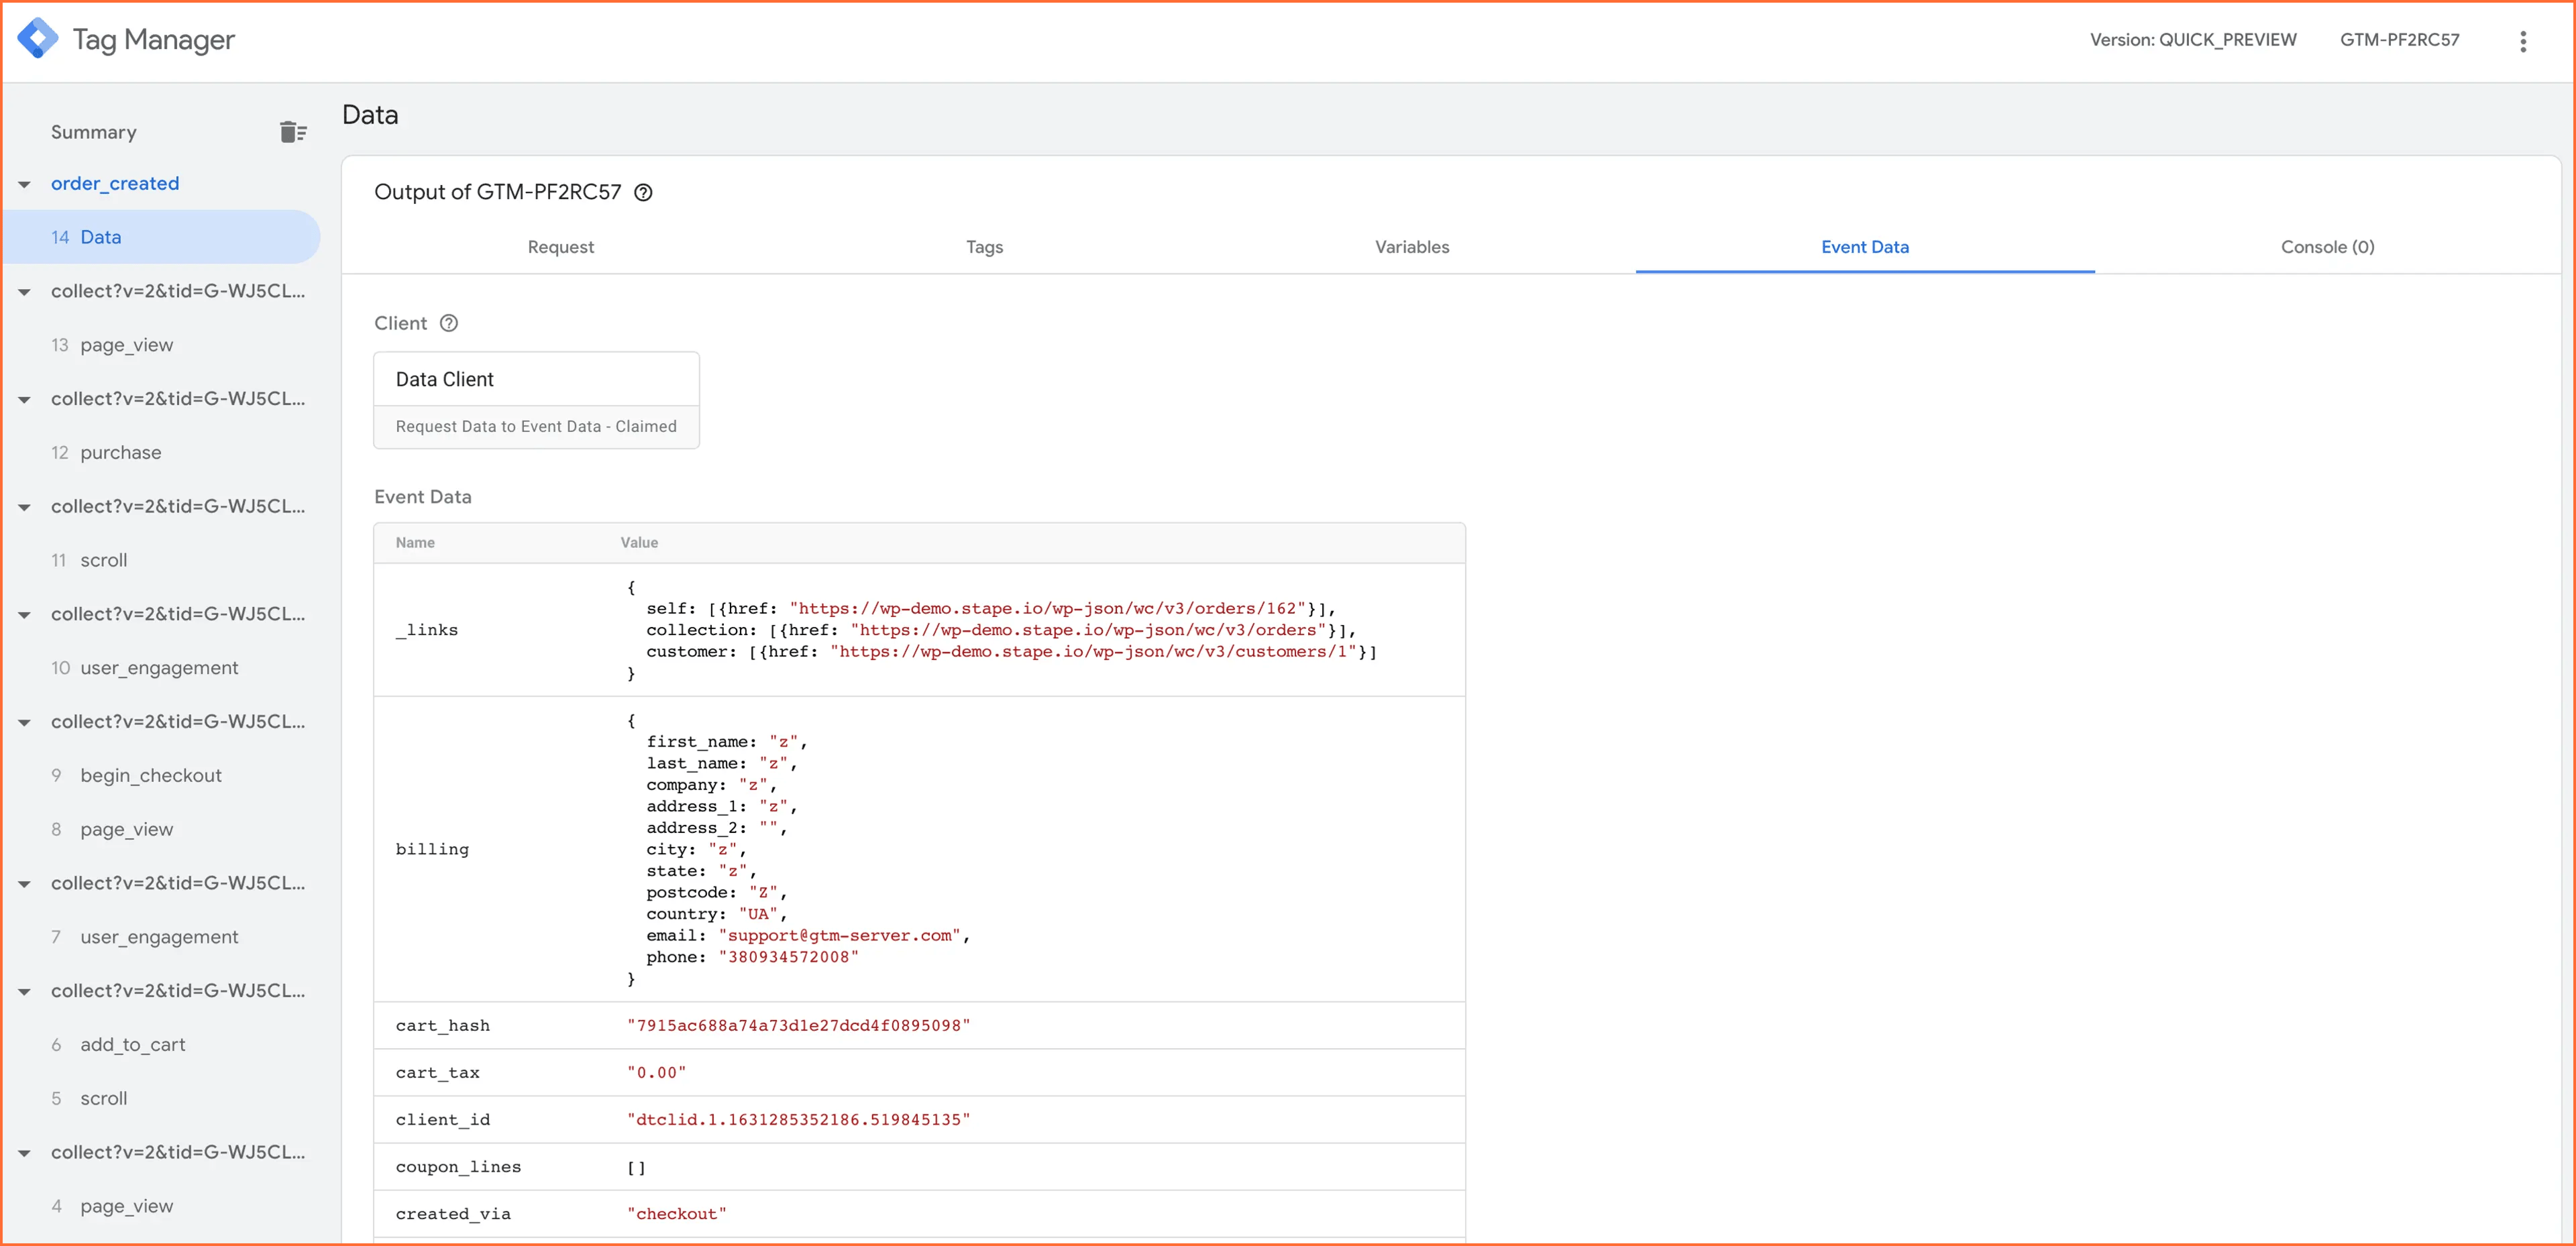This screenshot has width=2576, height=1246.
Task: Select event 12 purchase
Action: click(162, 453)
